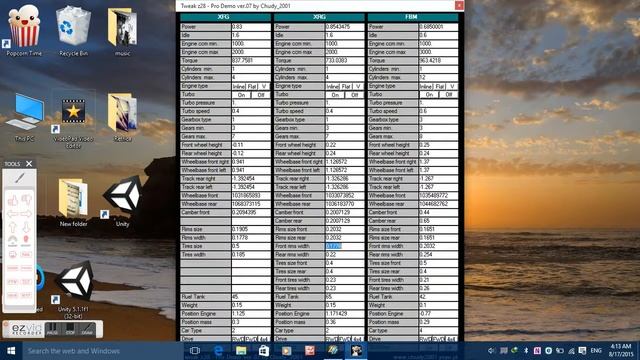Stop the ezvid recording
Image resolution: width=640 pixels, height=360 pixels.
70,329
